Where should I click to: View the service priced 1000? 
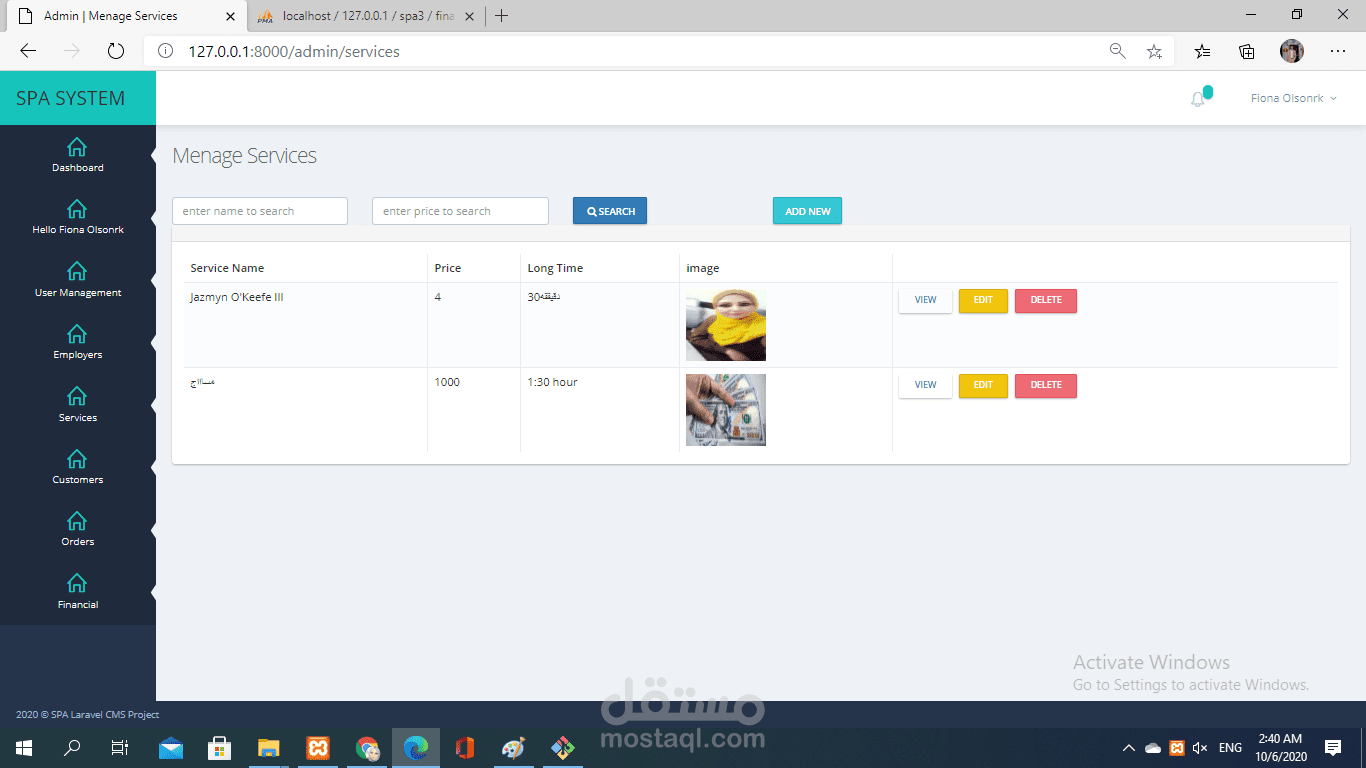[x=925, y=385]
